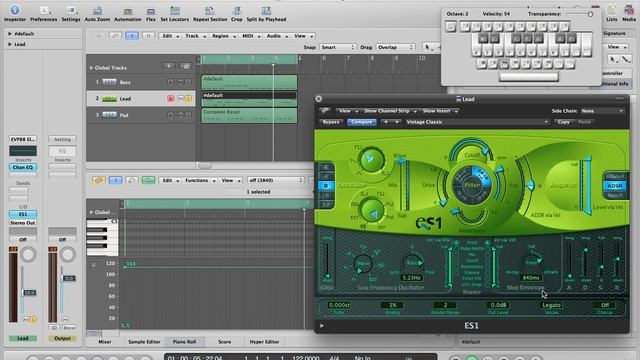Open the Track menu in Arrange area
640x360 pixels.
[x=195, y=36]
